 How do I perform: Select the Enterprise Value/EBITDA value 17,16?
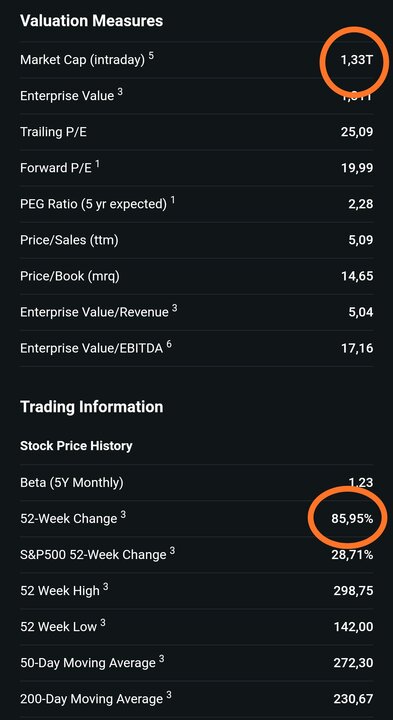tap(357, 348)
